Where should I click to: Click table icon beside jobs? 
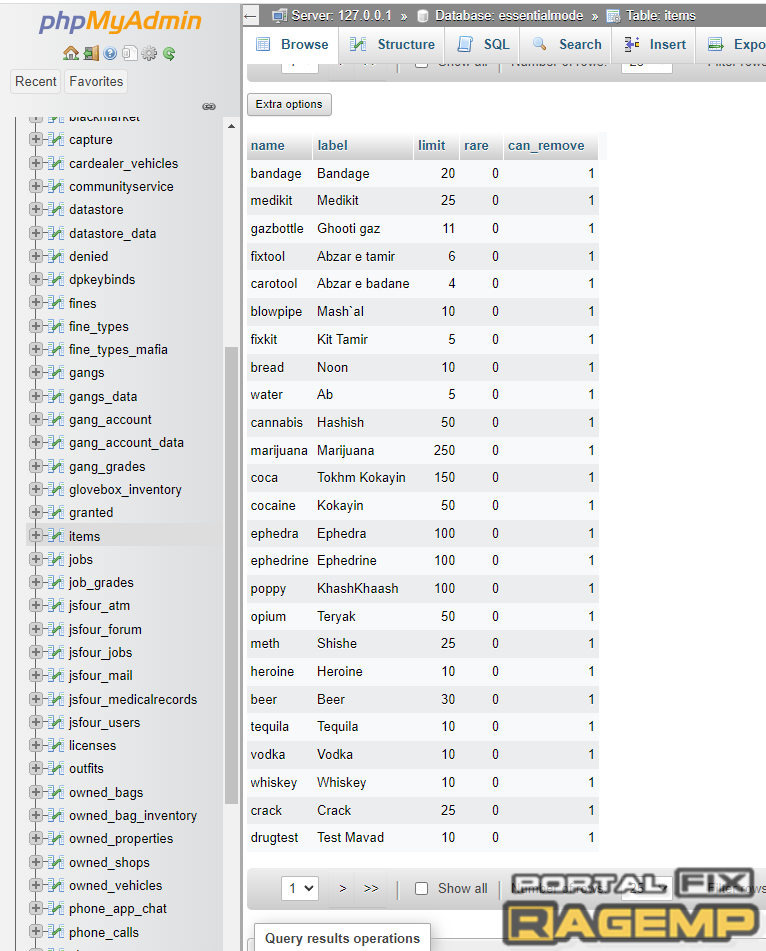pos(56,559)
